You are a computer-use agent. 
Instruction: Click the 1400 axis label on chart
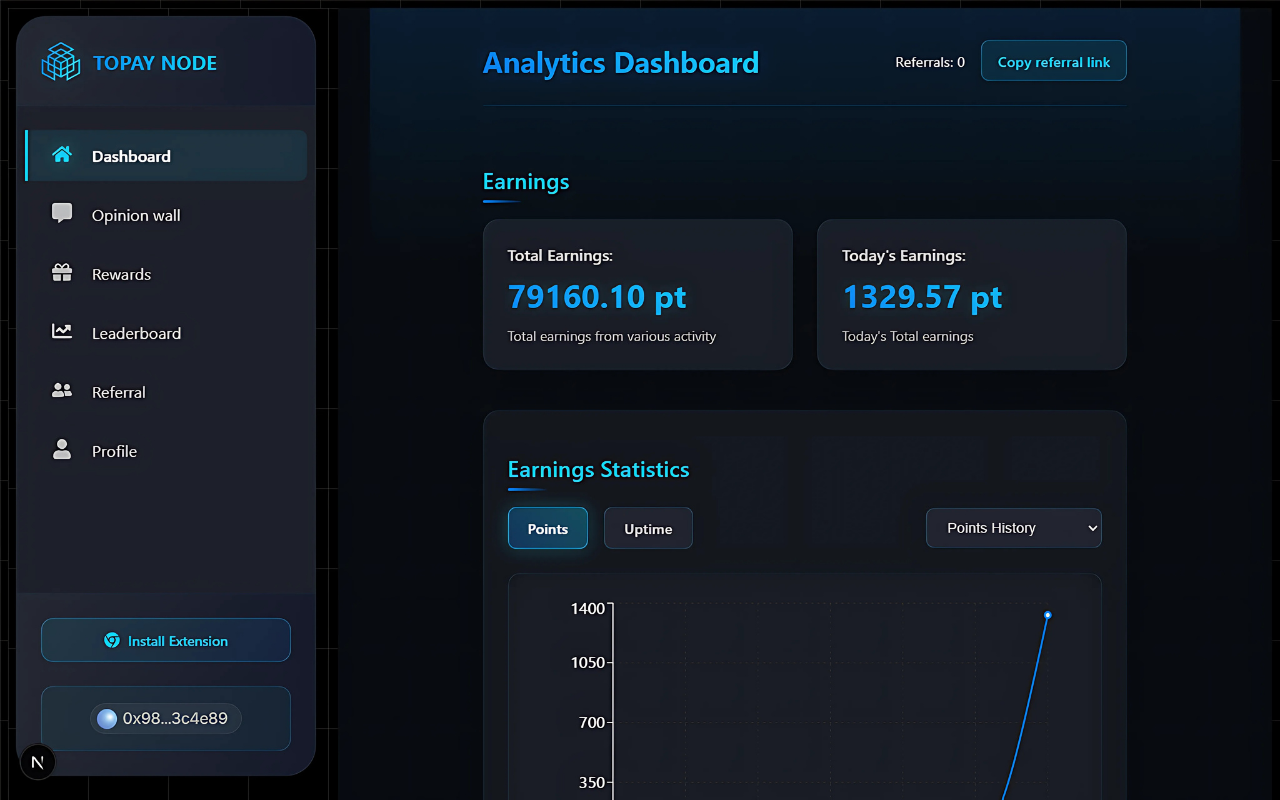point(588,608)
